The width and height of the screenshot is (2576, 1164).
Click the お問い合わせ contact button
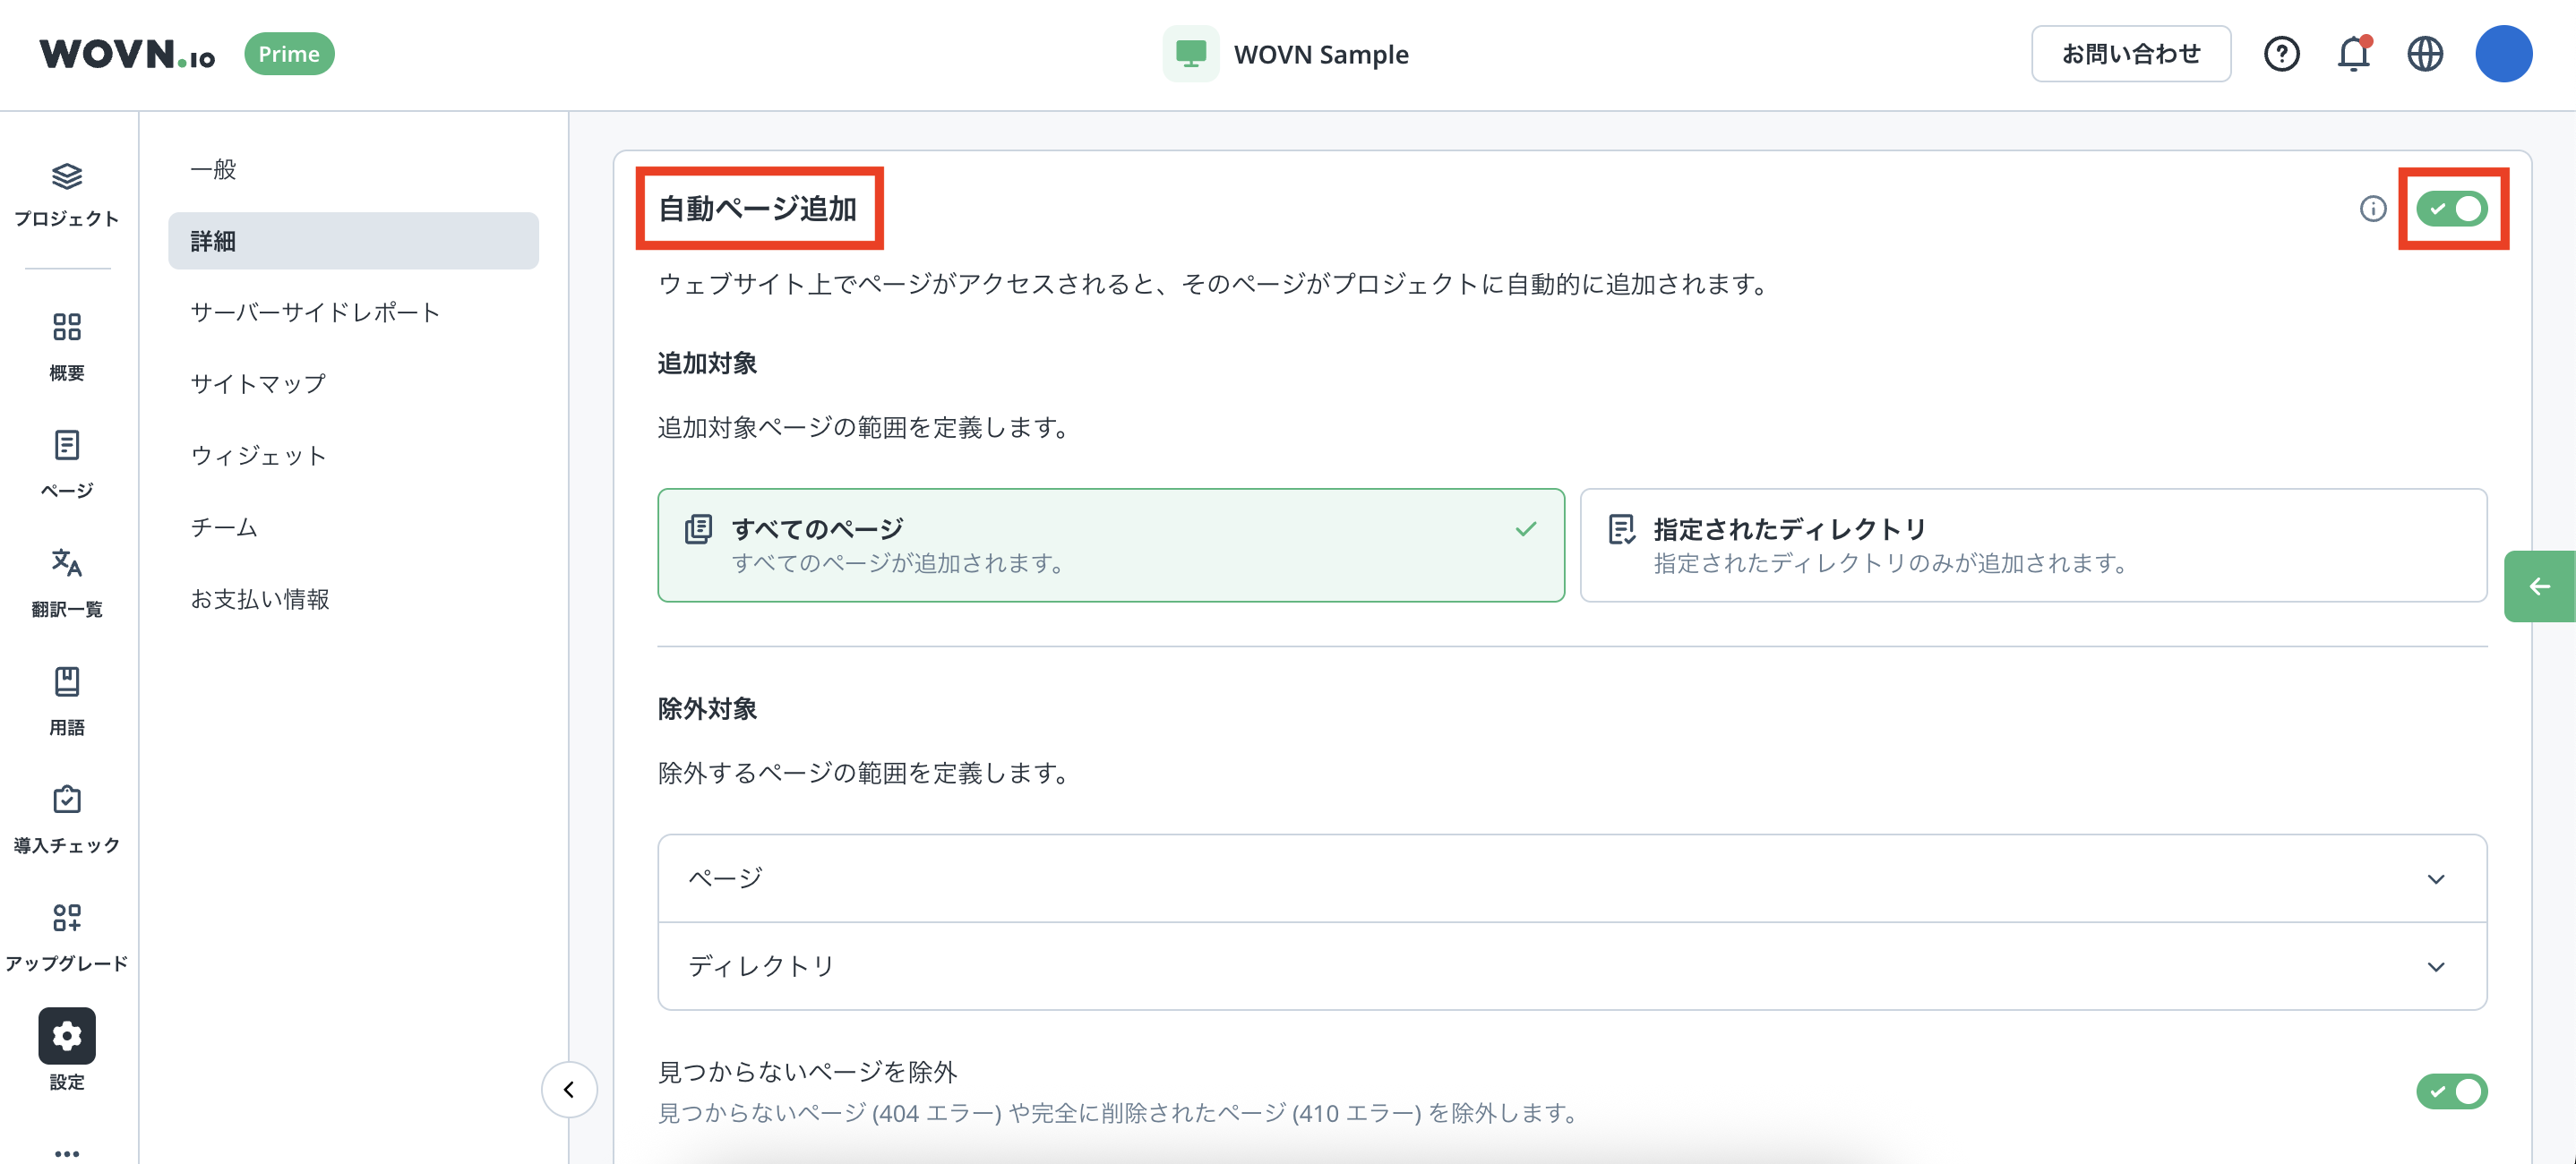[x=2130, y=54]
